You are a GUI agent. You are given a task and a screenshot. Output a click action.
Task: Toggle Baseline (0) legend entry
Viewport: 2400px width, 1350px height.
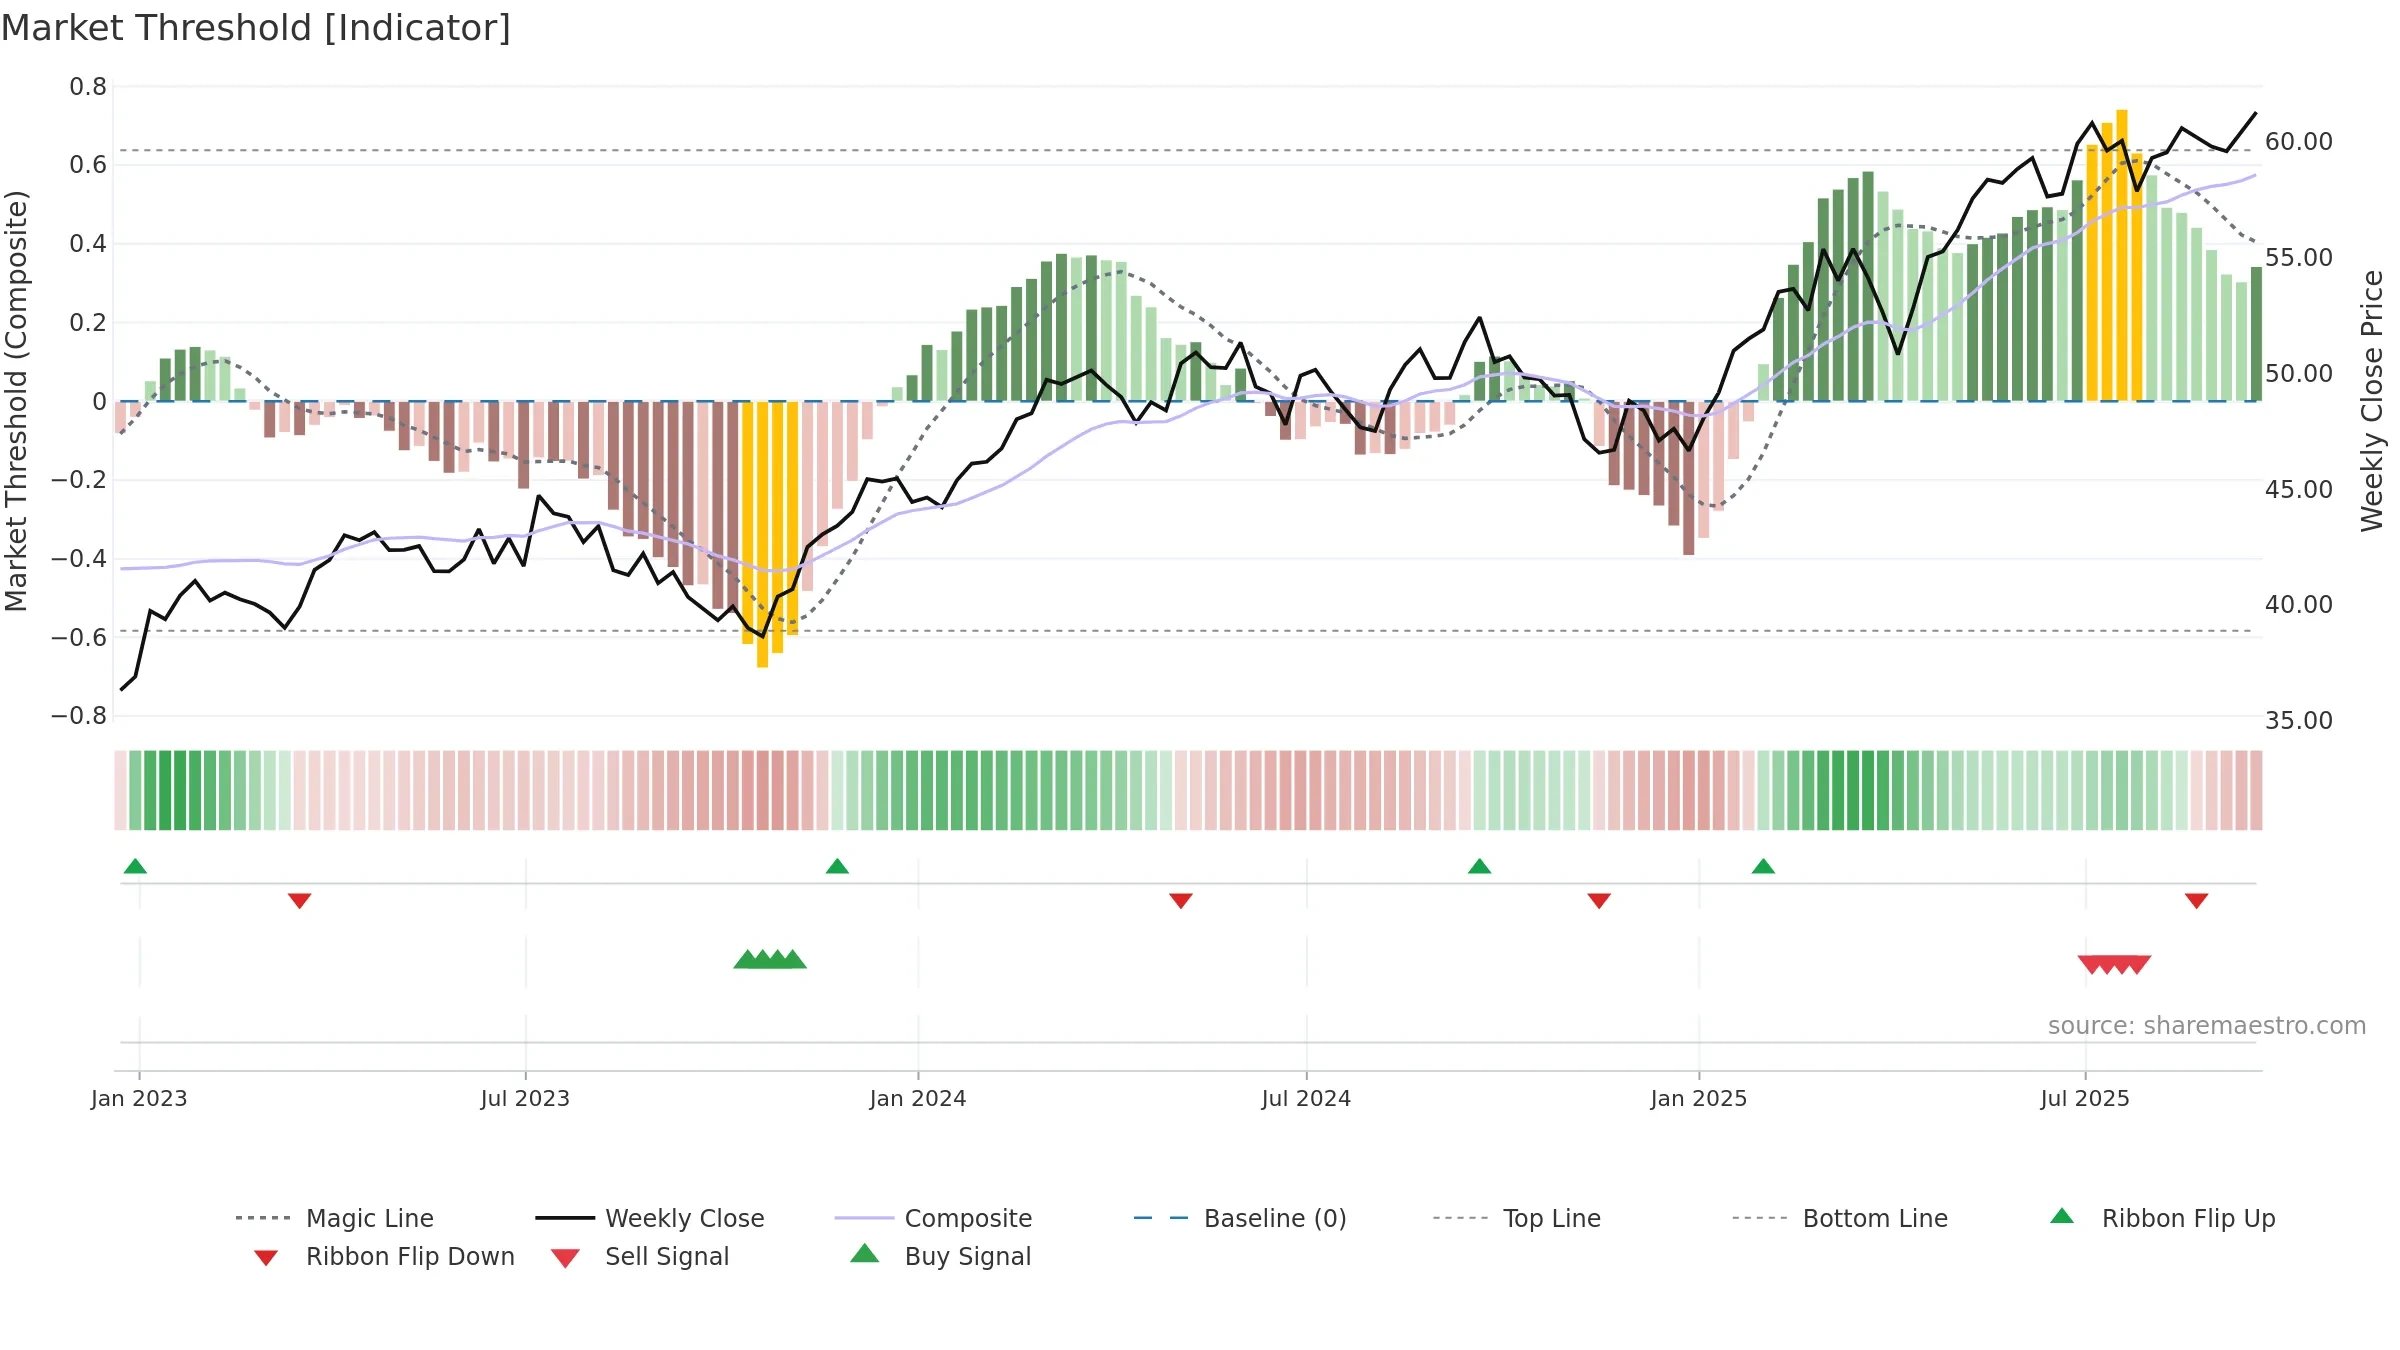click(1240, 1218)
